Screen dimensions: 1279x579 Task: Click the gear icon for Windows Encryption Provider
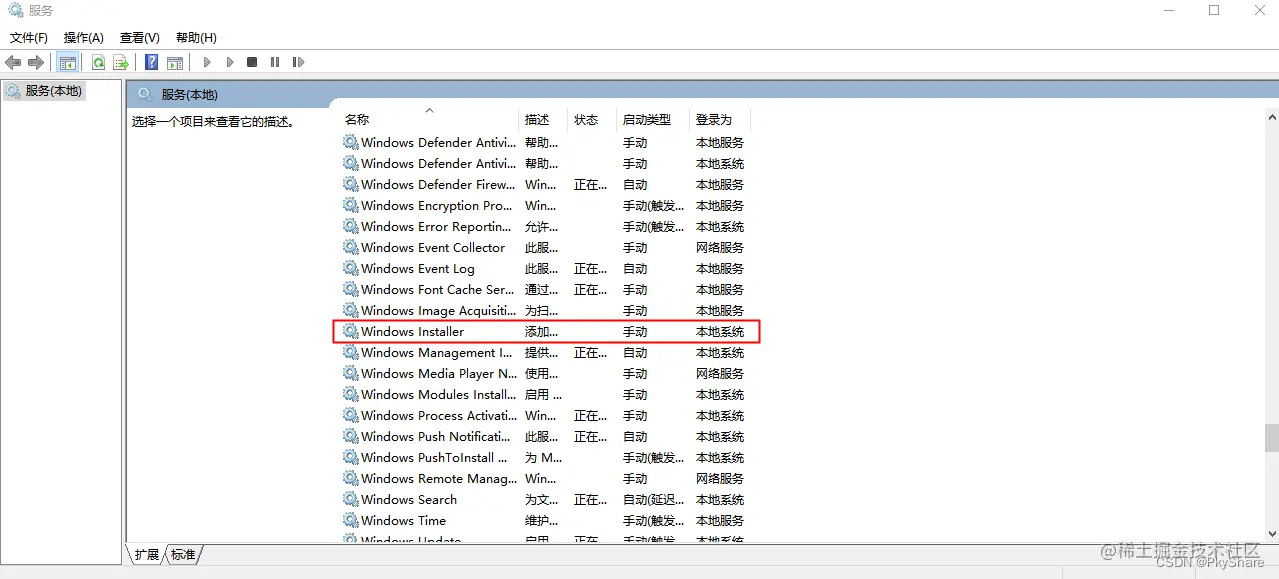click(x=350, y=205)
